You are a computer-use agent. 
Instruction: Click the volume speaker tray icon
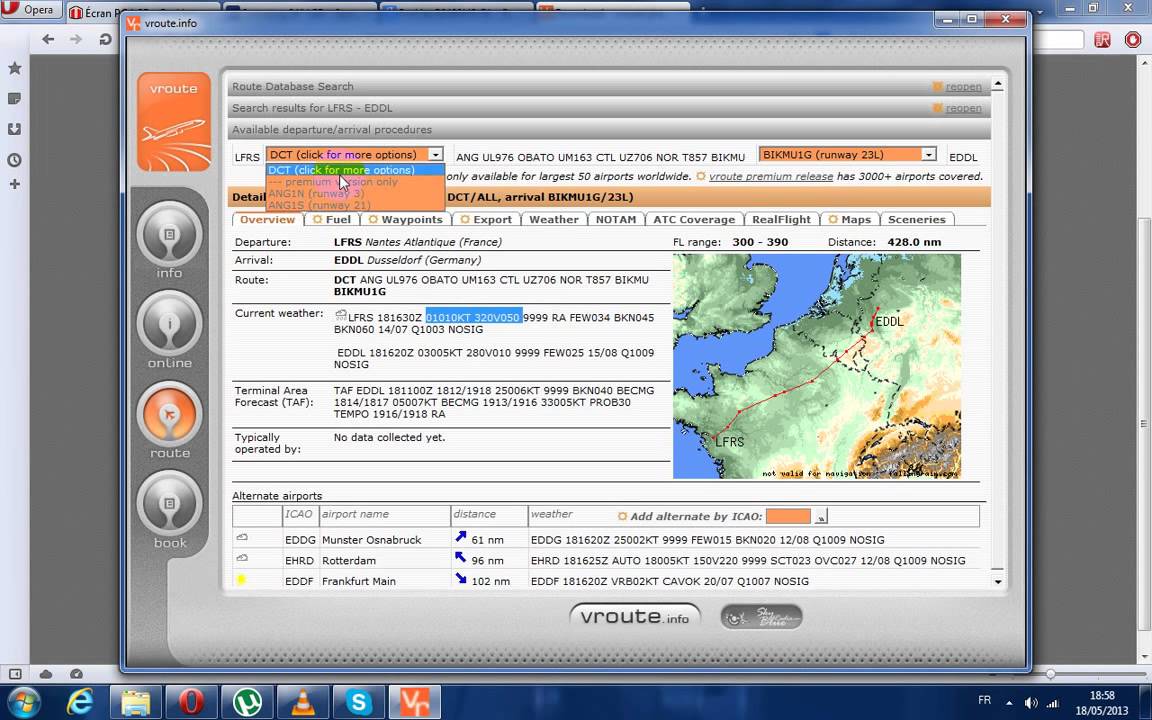pos(1031,703)
